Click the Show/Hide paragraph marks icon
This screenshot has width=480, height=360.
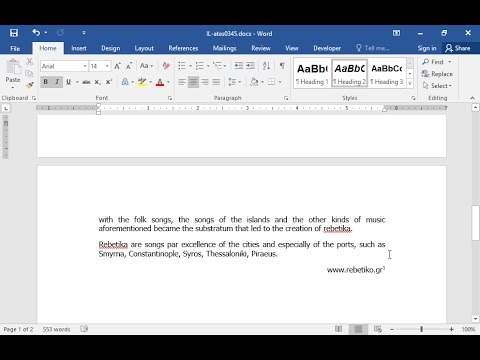(x=282, y=66)
